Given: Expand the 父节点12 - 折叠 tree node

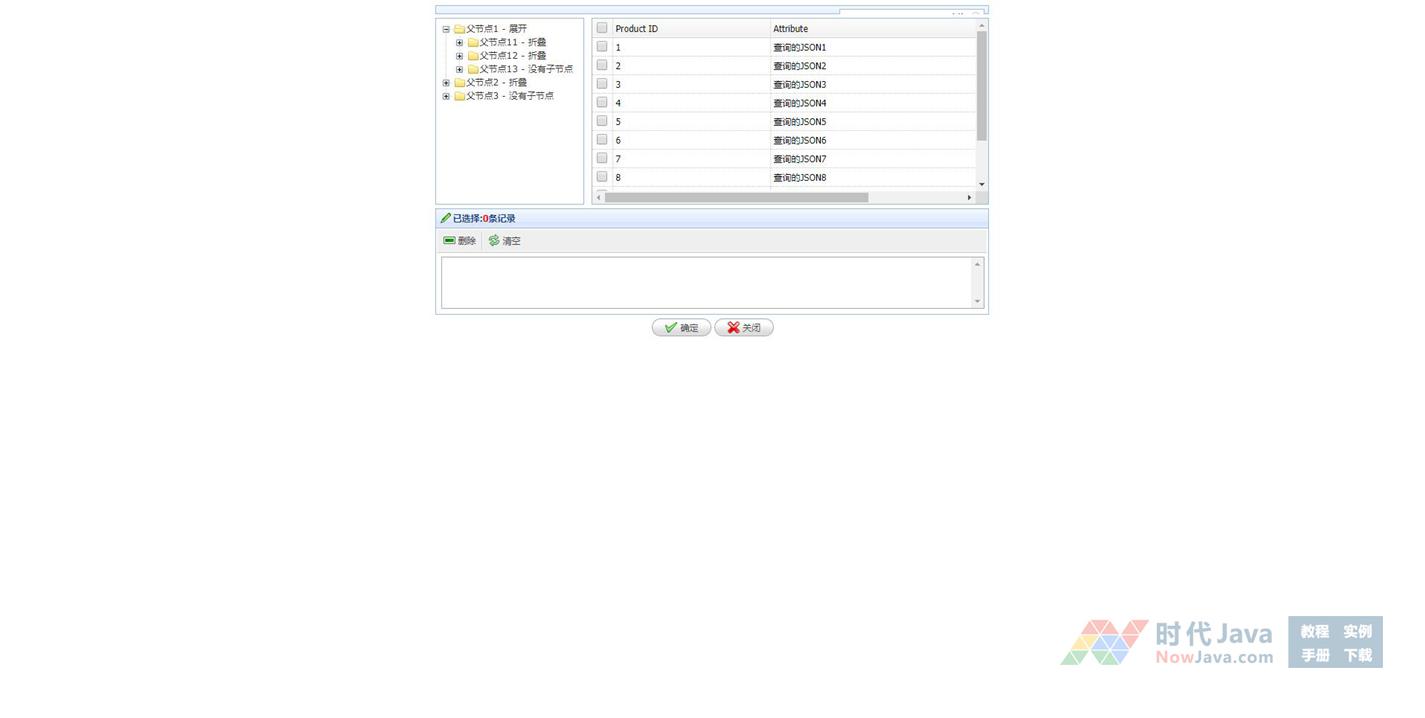Looking at the screenshot, I should 459,56.
